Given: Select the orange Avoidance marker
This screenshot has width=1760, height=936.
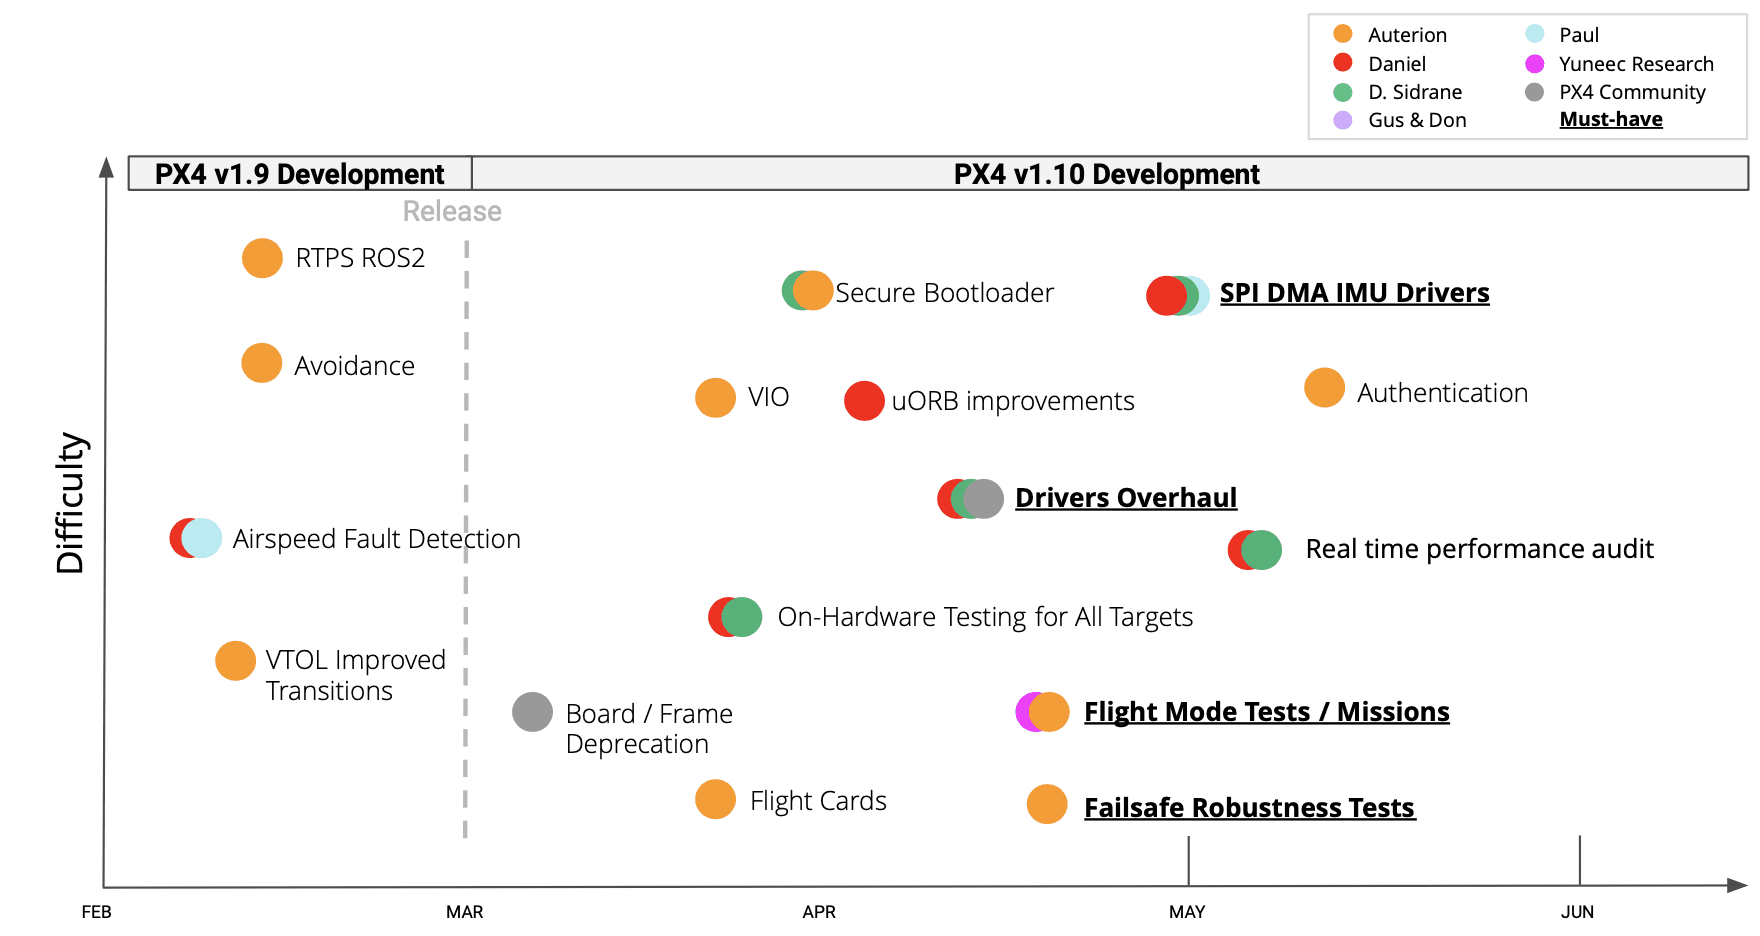Looking at the screenshot, I should (262, 363).
